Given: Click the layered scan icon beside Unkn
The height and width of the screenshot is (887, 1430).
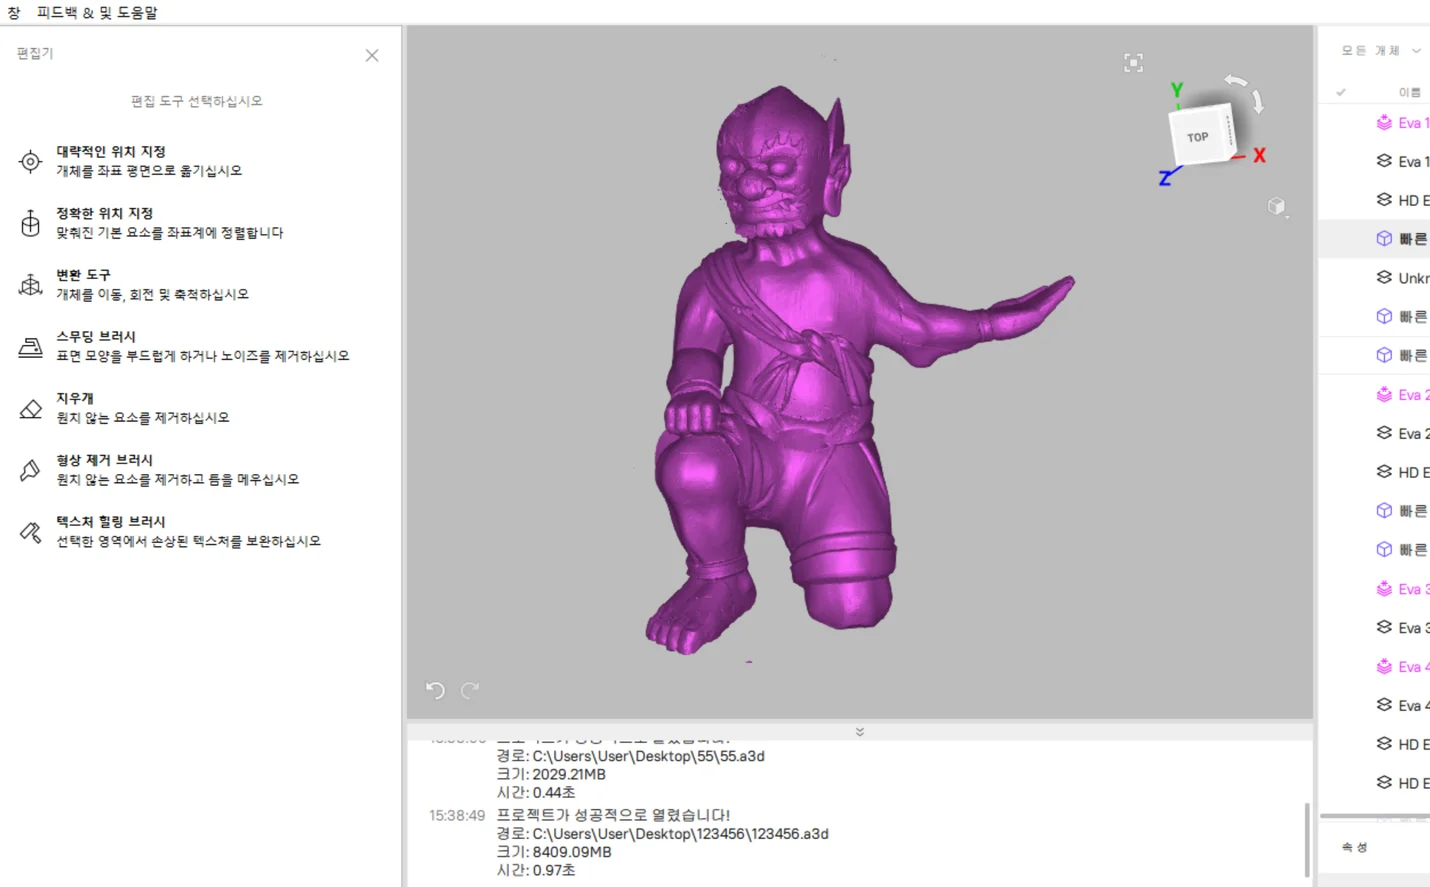Looking at the screenshot, I should (x=1384, y=277).
